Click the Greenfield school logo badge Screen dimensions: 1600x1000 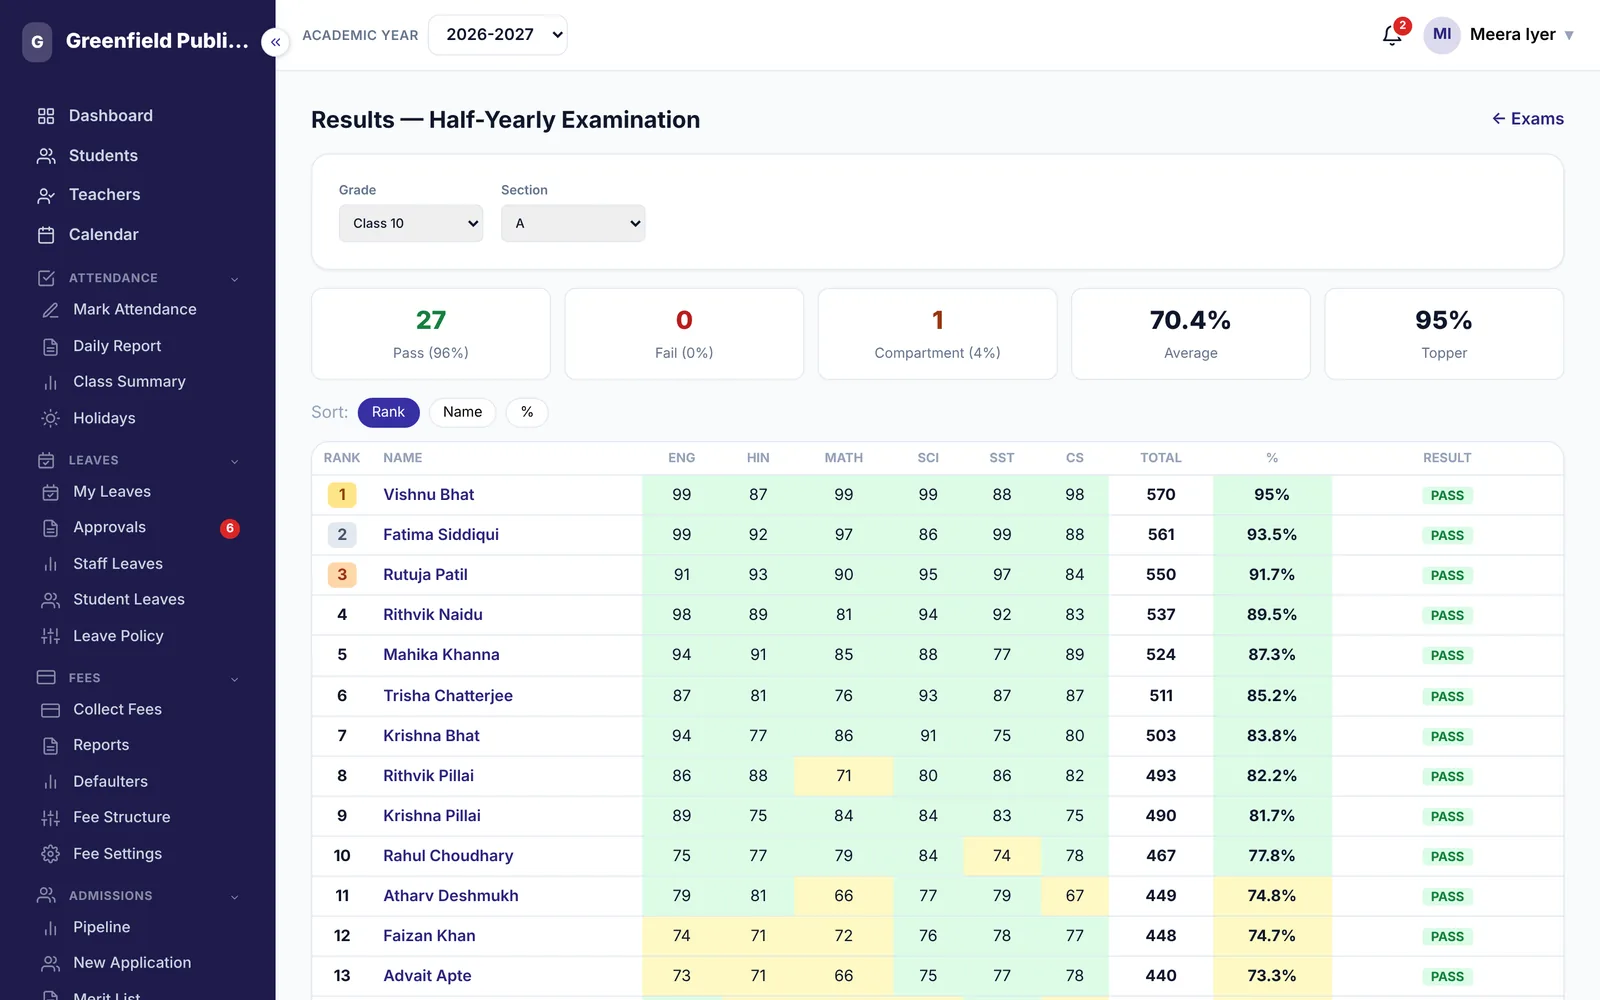pos(37,42)
